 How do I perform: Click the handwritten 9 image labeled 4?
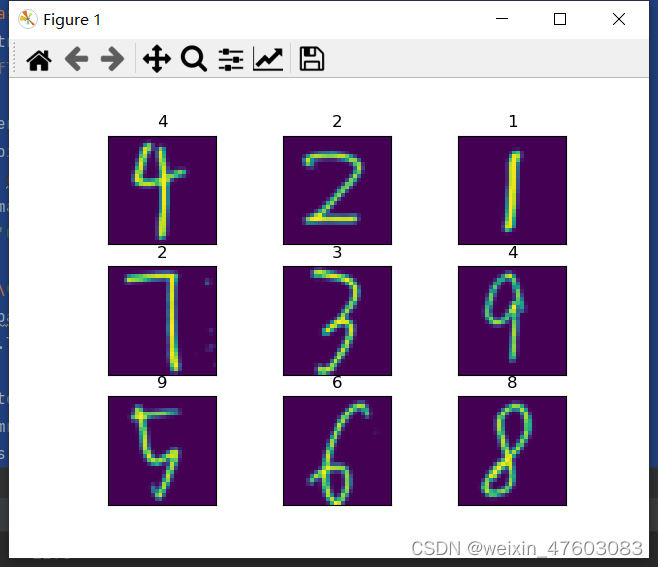[x=512, y=321]
